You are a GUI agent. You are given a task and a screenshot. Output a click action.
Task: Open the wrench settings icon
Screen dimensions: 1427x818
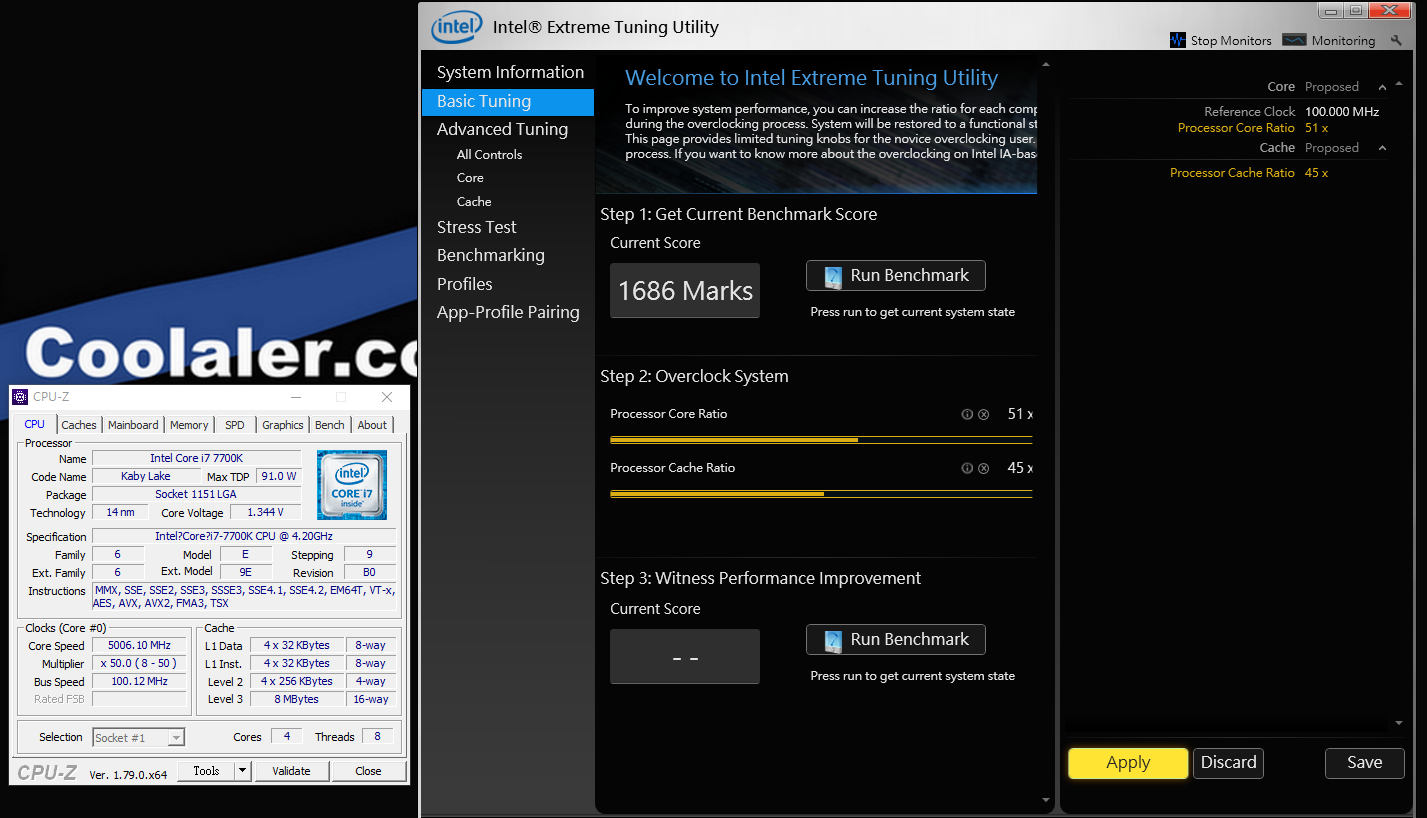[x=1396, y=41]
